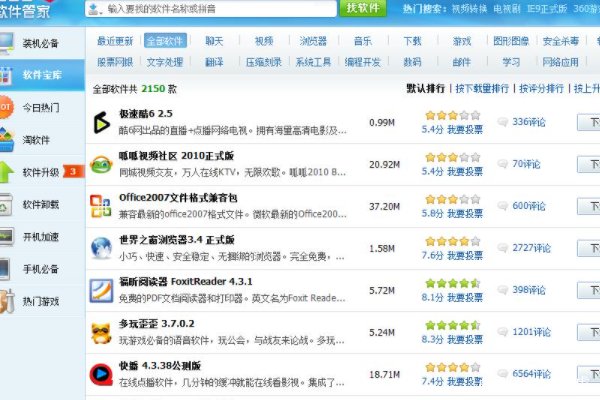600x400 pixels.
Task: Open 热门游戏 sidebar icon
Action: point(7,301)
